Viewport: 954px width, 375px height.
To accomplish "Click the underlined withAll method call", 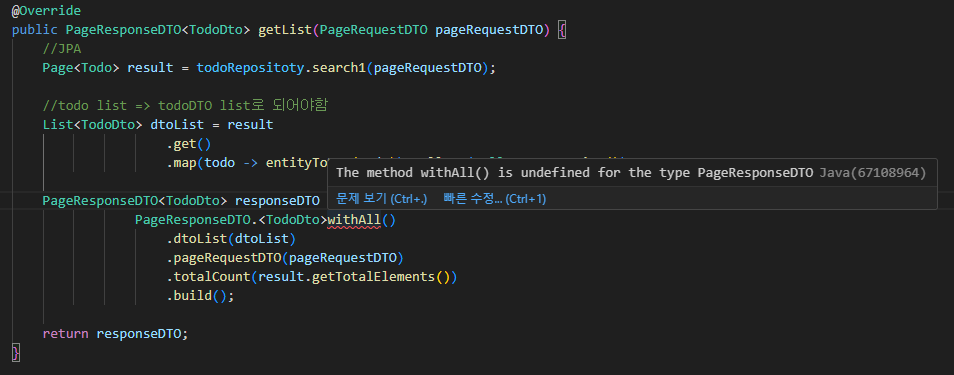I will point(354,220).
